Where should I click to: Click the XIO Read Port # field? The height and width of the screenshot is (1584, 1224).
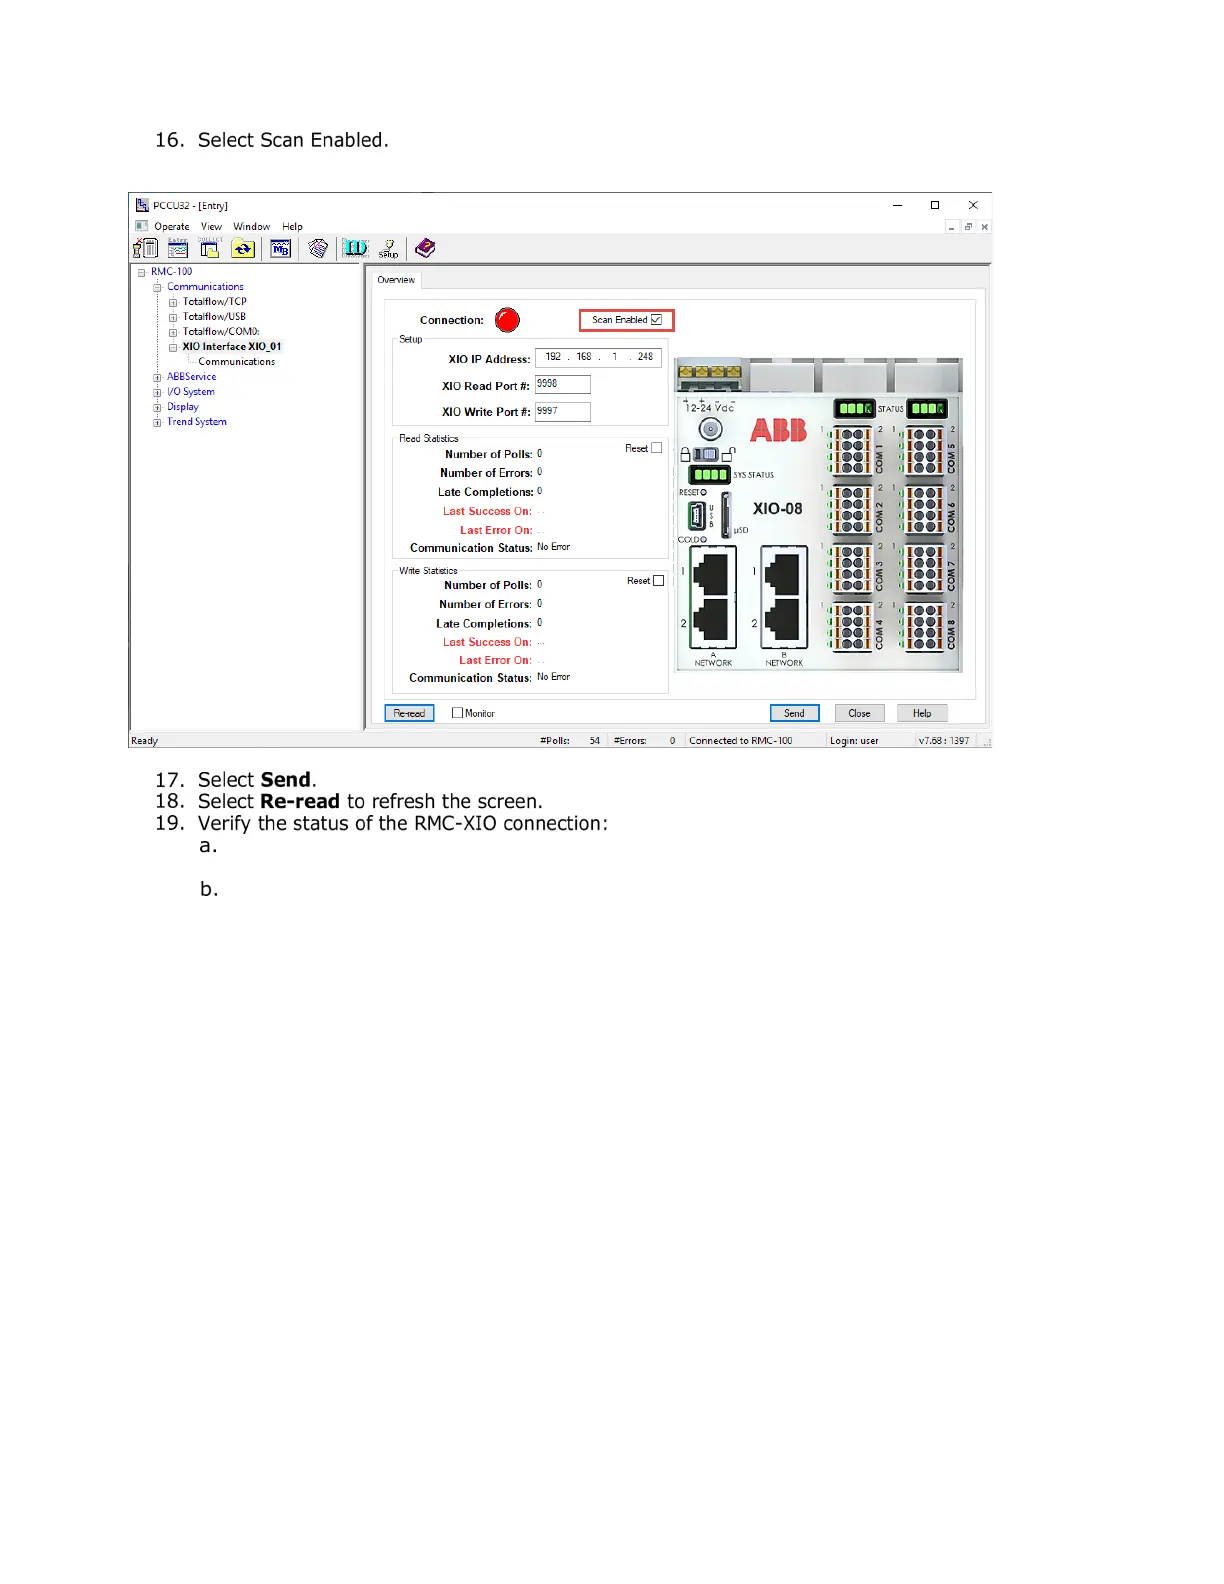pos(563,384)
